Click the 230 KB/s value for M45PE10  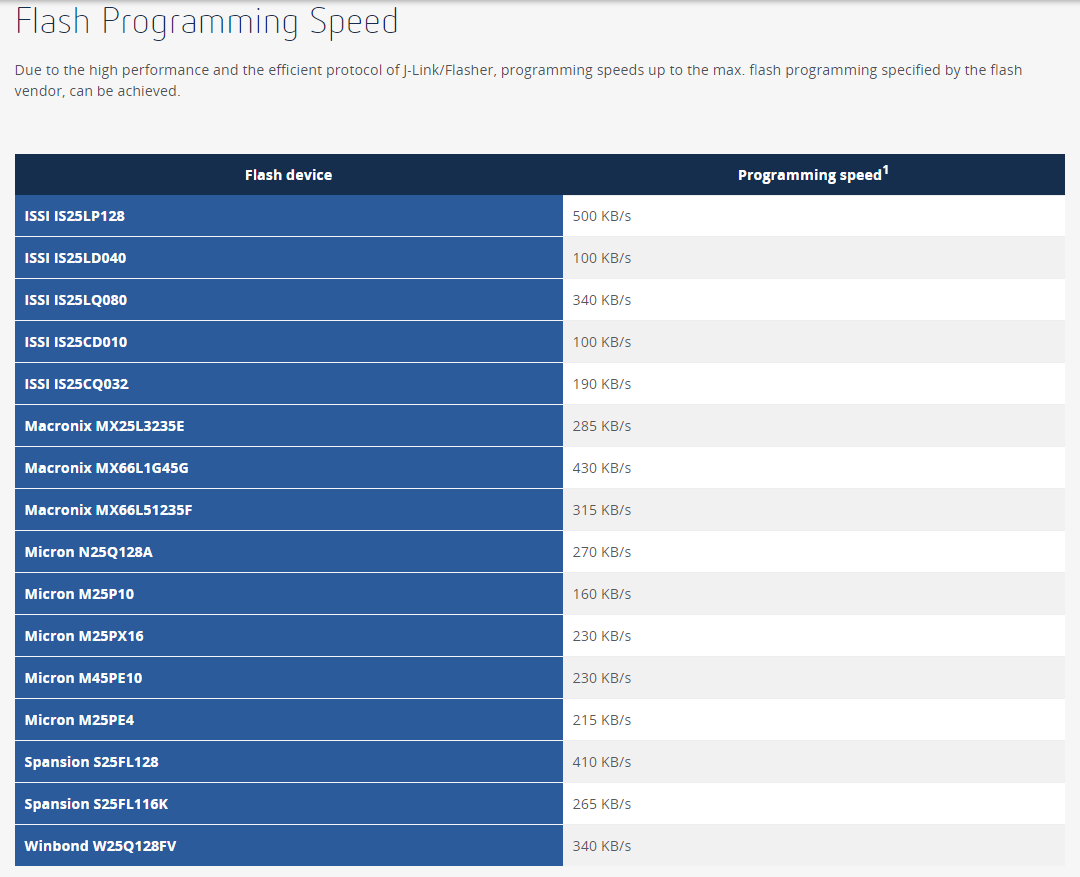602,678
